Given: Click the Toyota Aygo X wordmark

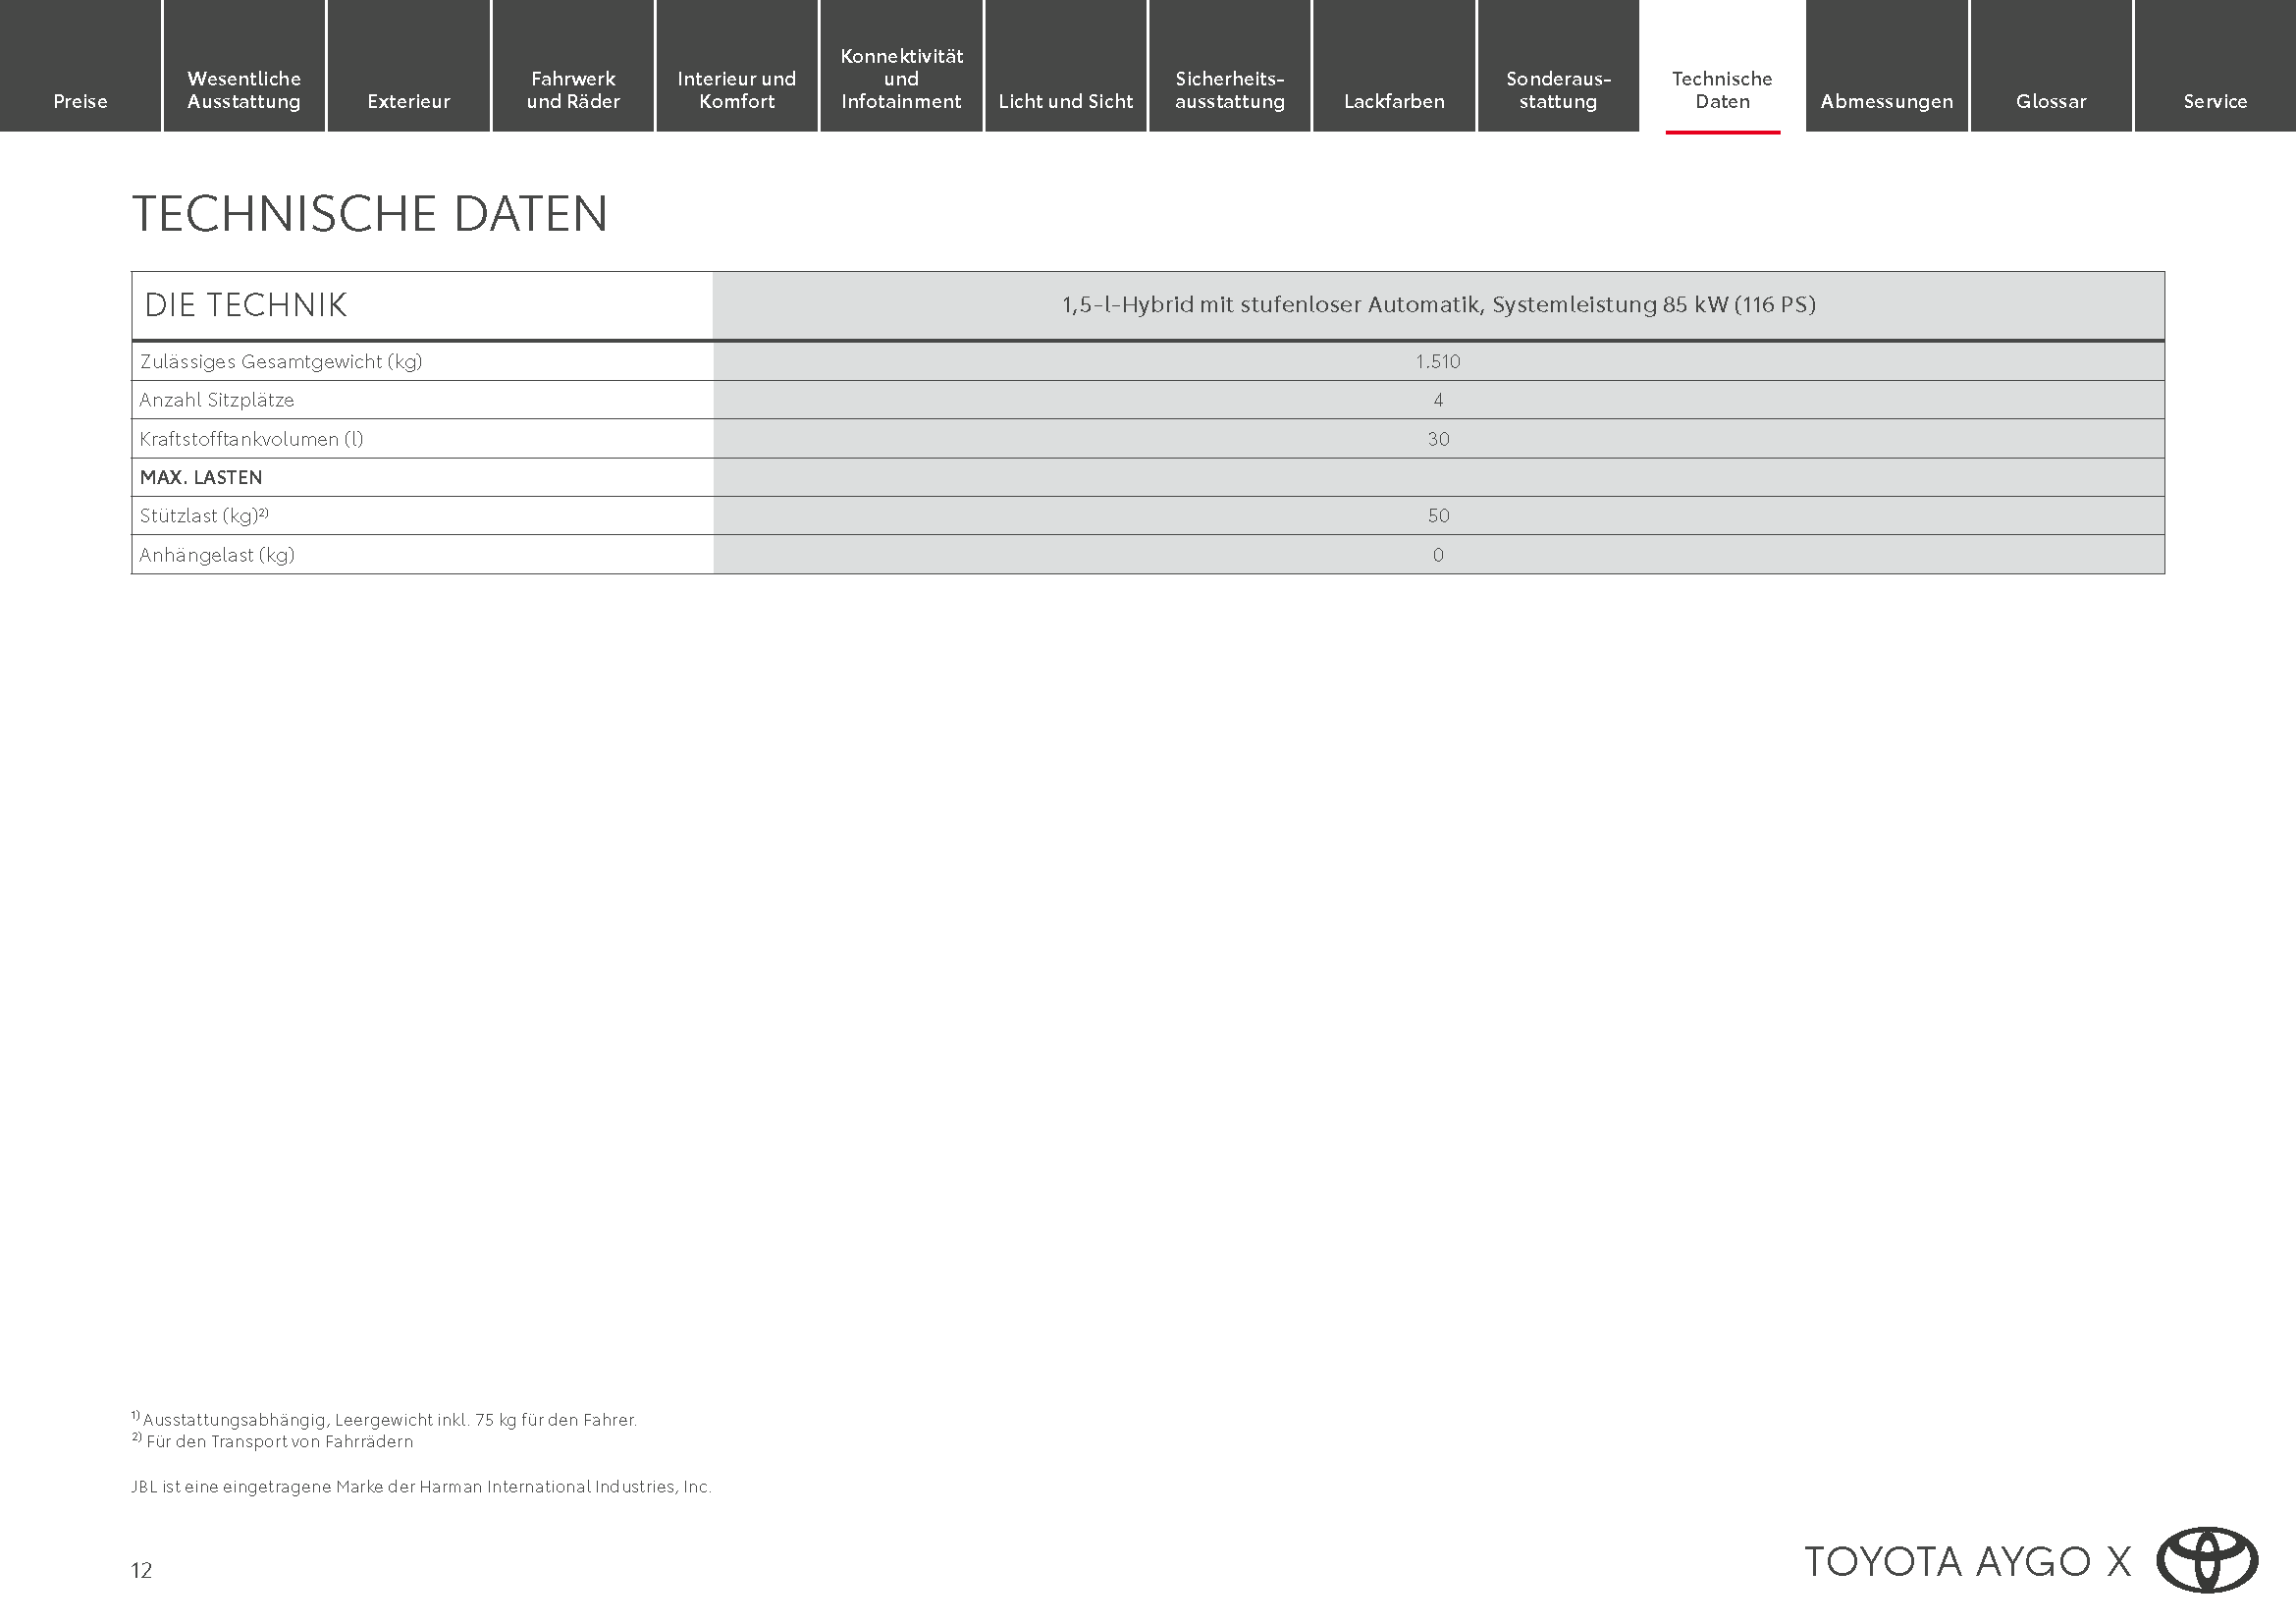Looking at the screenshot, I should coord(1966,1561).
